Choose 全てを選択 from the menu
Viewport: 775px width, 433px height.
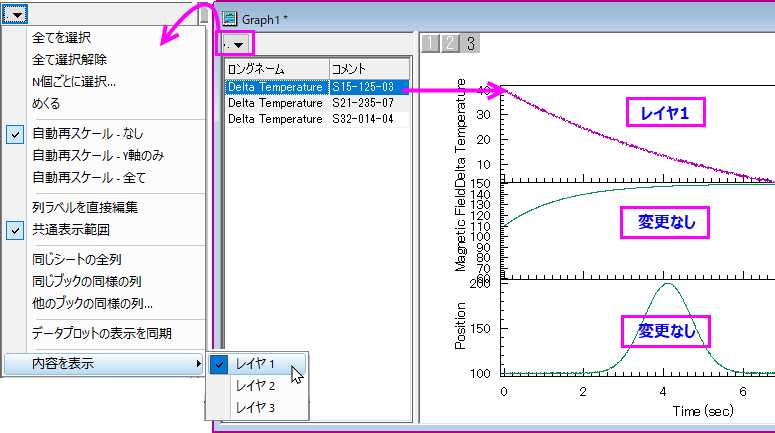[x=61, y=38]
